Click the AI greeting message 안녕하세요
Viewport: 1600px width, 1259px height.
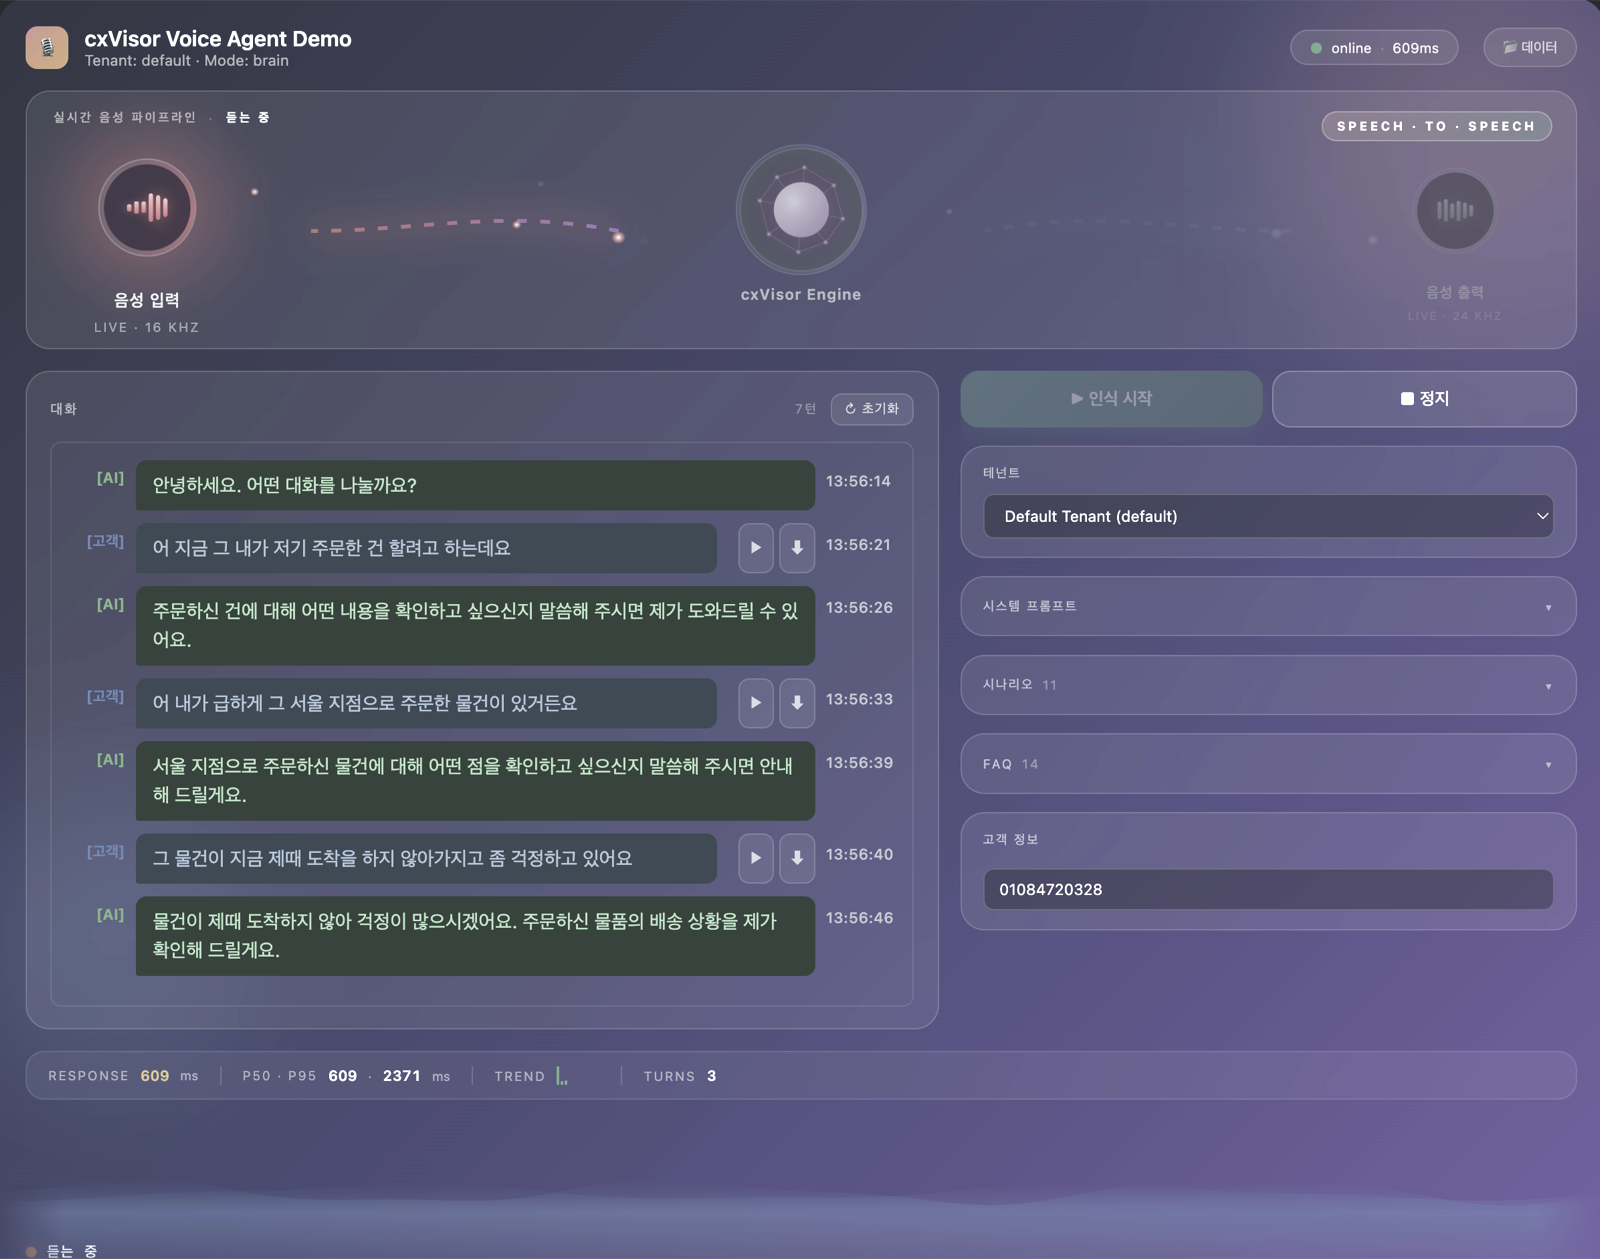click(x=475, y=485)
